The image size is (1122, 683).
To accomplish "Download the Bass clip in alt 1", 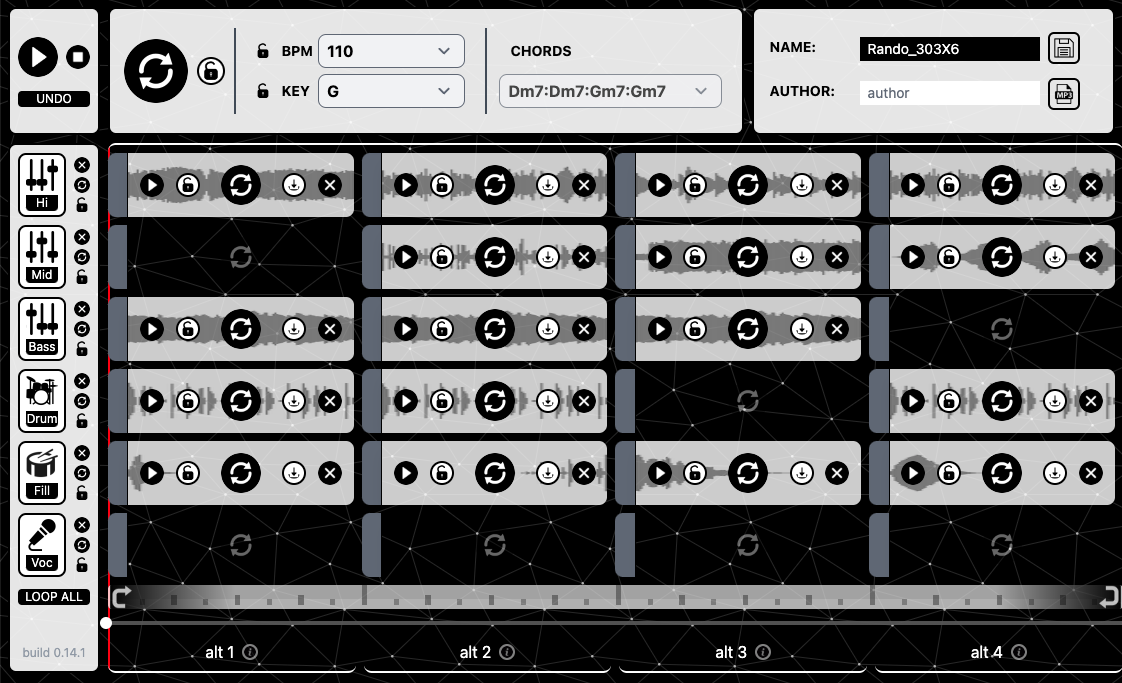I will [294, 329].
